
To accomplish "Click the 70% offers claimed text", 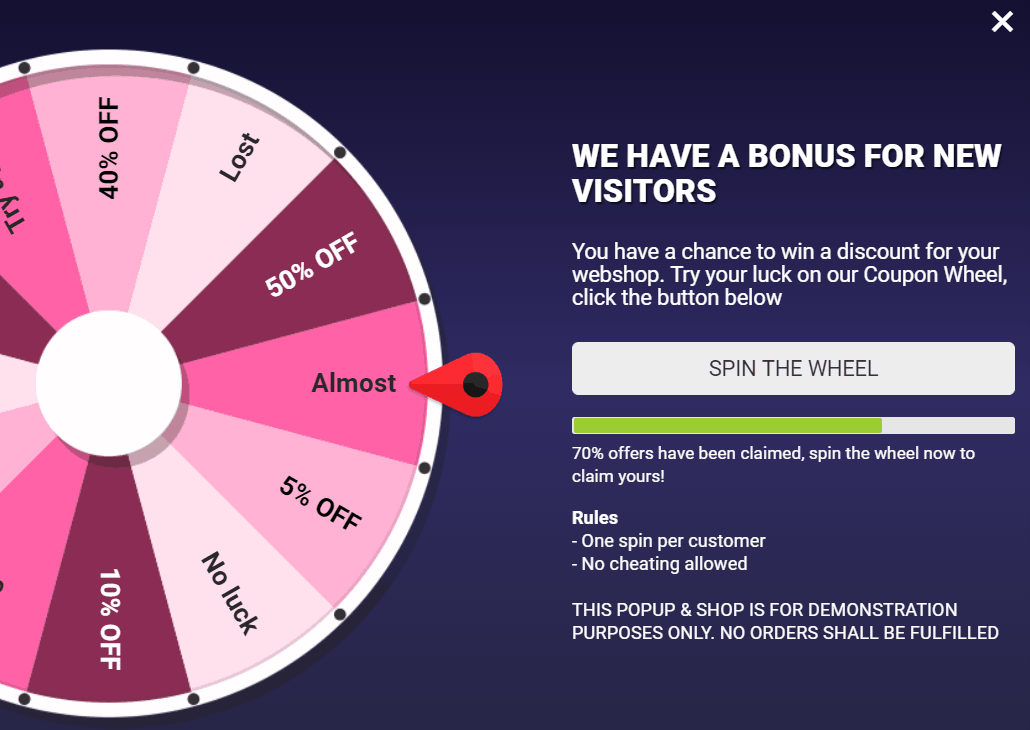I will tap(773, 465).
